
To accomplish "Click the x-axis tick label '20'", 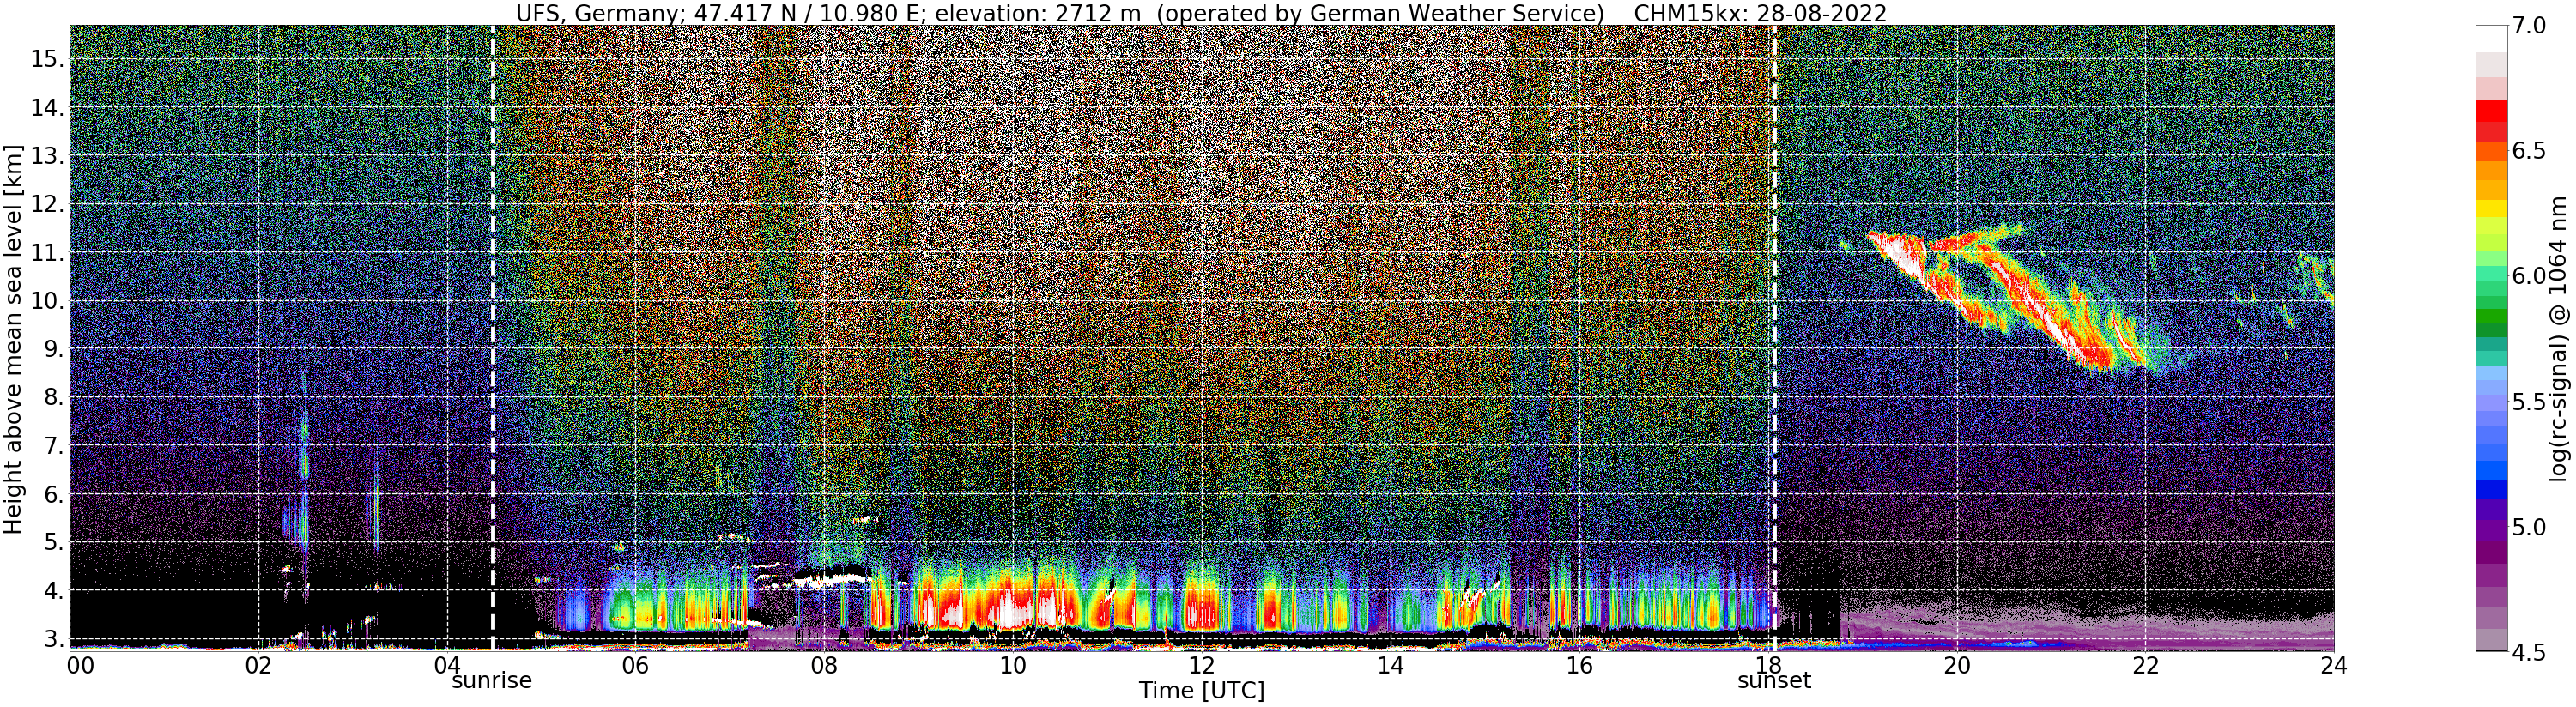I will coord(1956,665).
